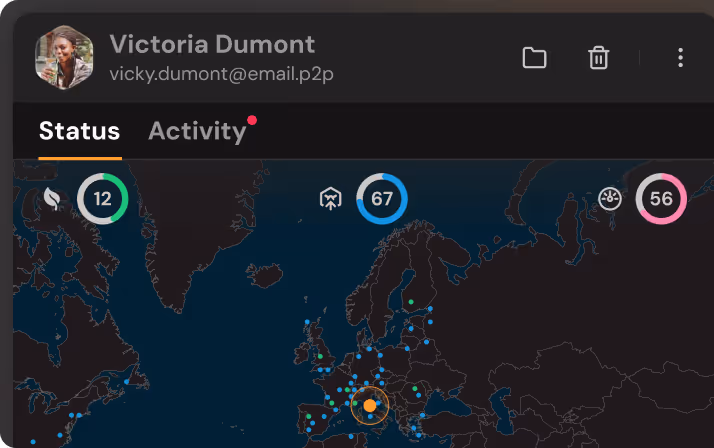Click the blue ring showing 67
714x448 pixels.
382,199
